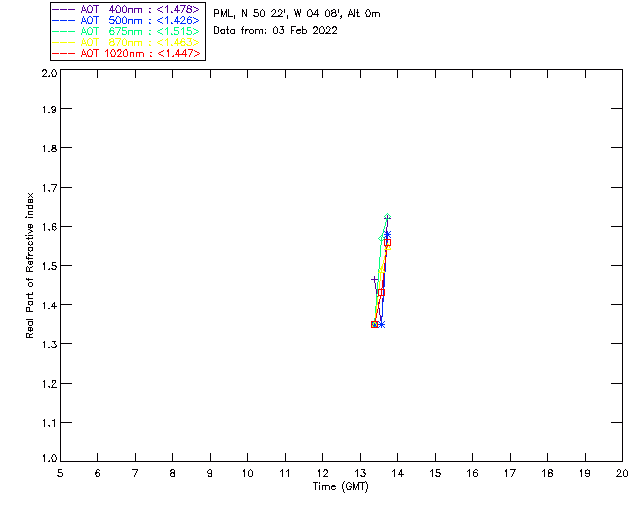Click the purple dashed line sample in legend
640x512 pixels.
(x=64, y=9)
